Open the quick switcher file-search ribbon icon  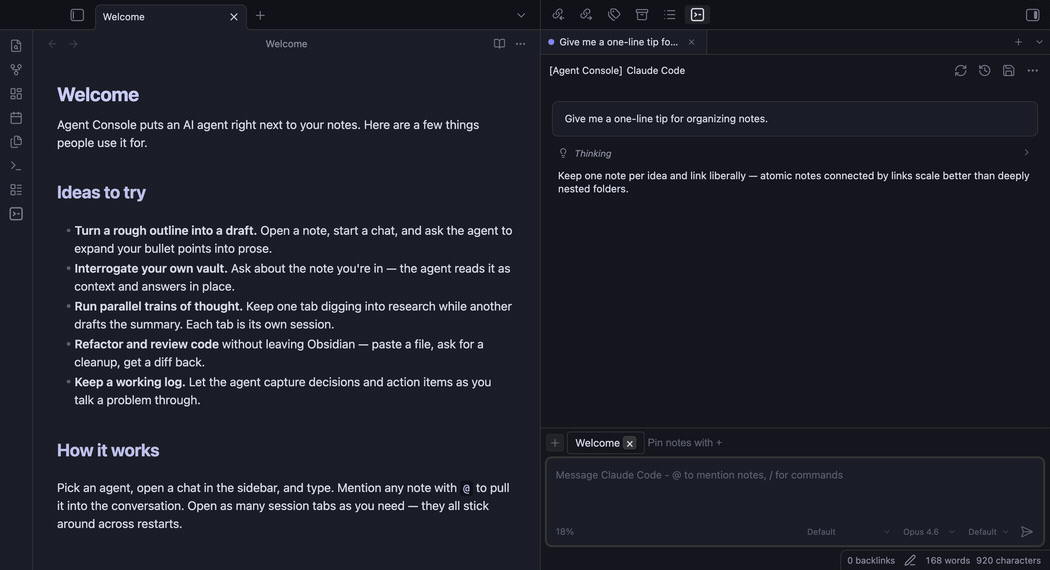(x=16, y=46)
